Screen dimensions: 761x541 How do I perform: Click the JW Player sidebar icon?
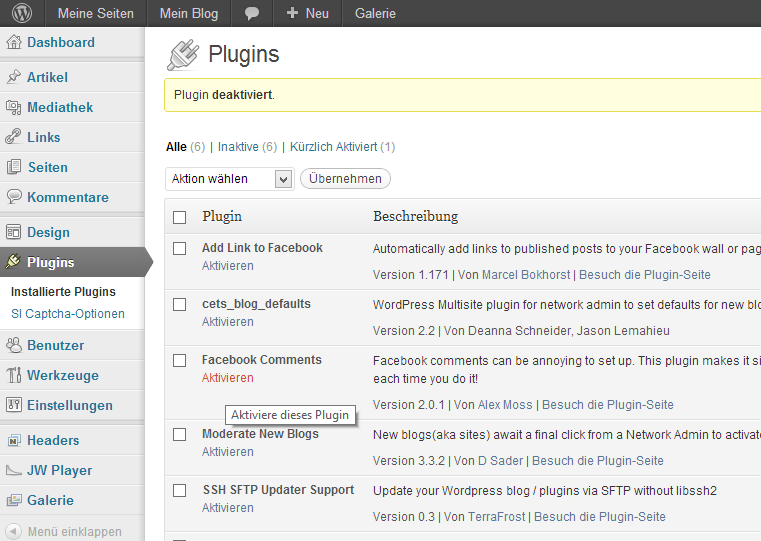click(x=14, y=470)
